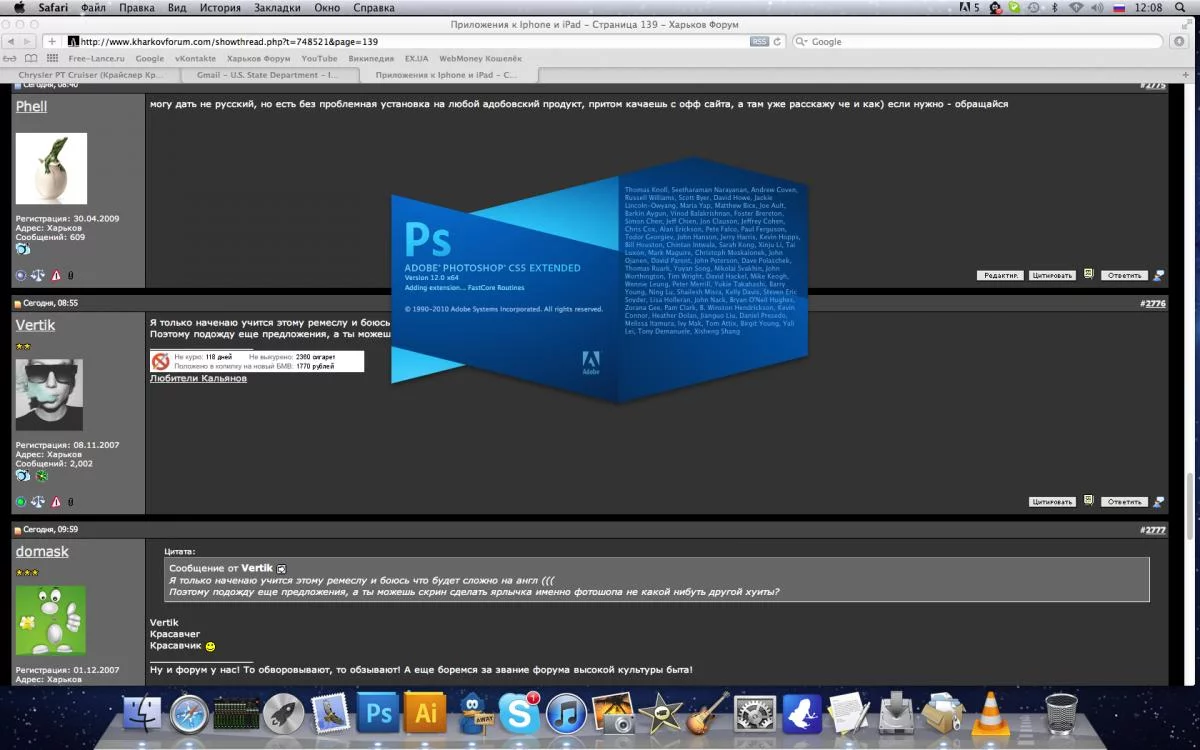Open Photoshop from the Dock
Viewport: 1200px width, 750px height.
378,713
